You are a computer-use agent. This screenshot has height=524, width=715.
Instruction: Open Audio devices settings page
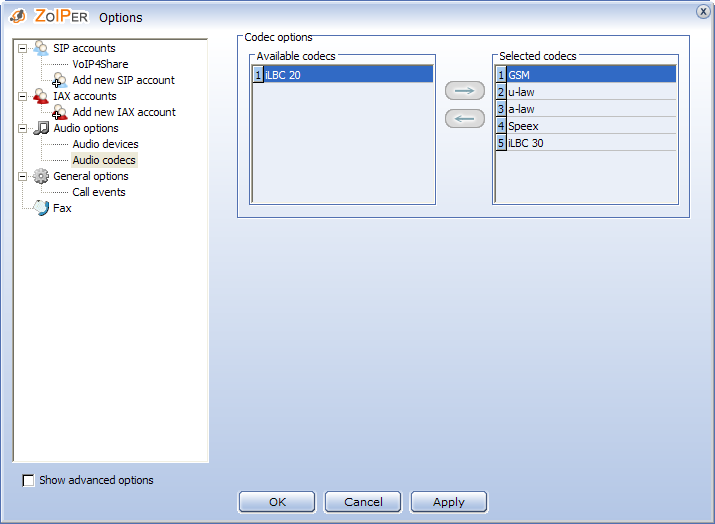(105, 144)
